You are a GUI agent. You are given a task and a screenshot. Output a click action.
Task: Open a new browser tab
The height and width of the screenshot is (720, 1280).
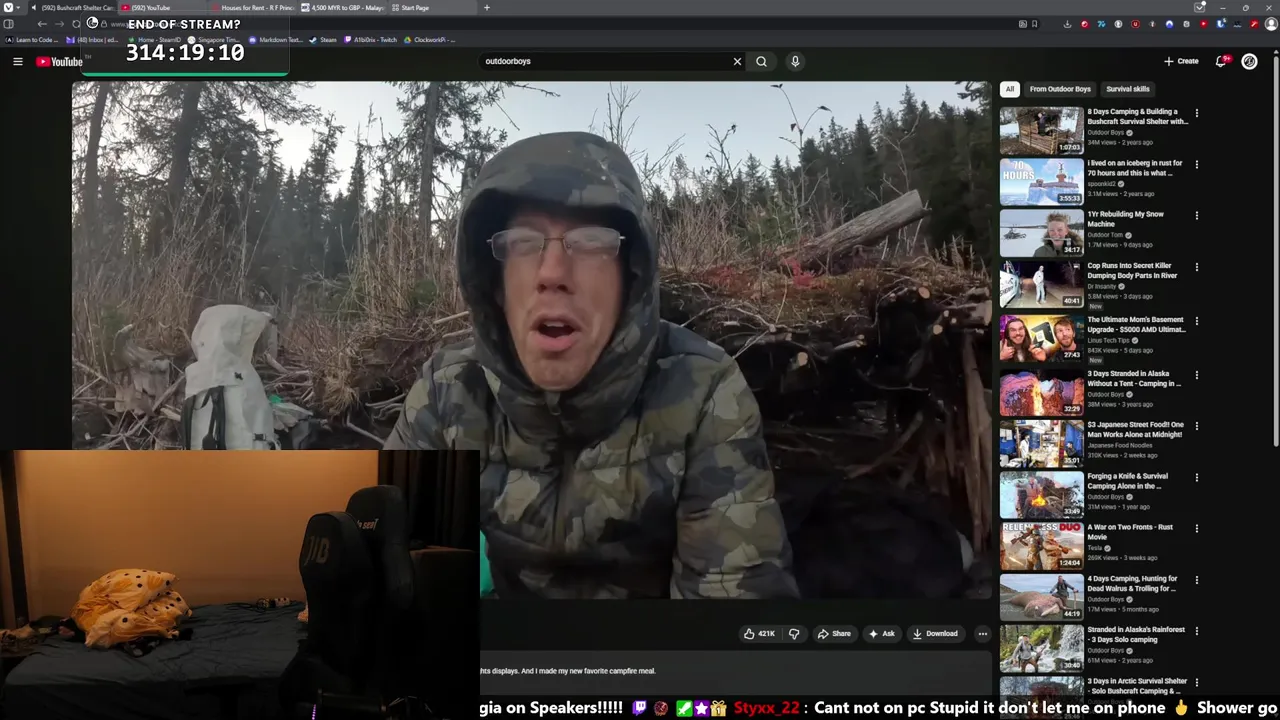pos(487,8)
